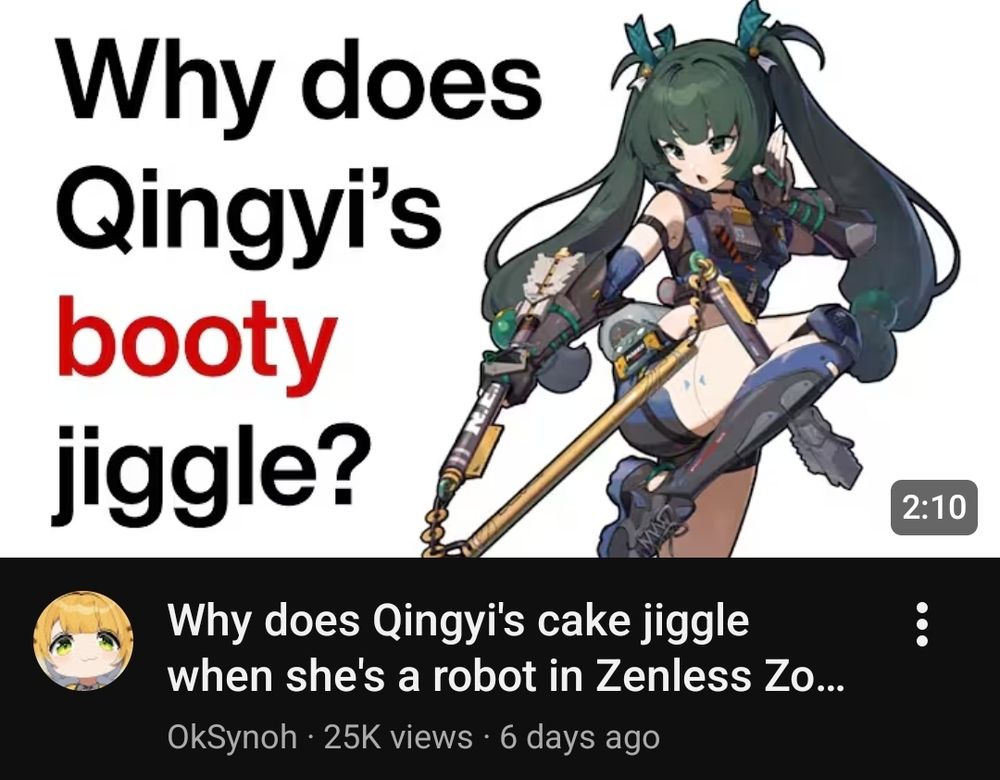1000x780 pixels.
Task: Click the 'Qingyi's' word in the thumbnail
Action: click(x=249, y=209)
